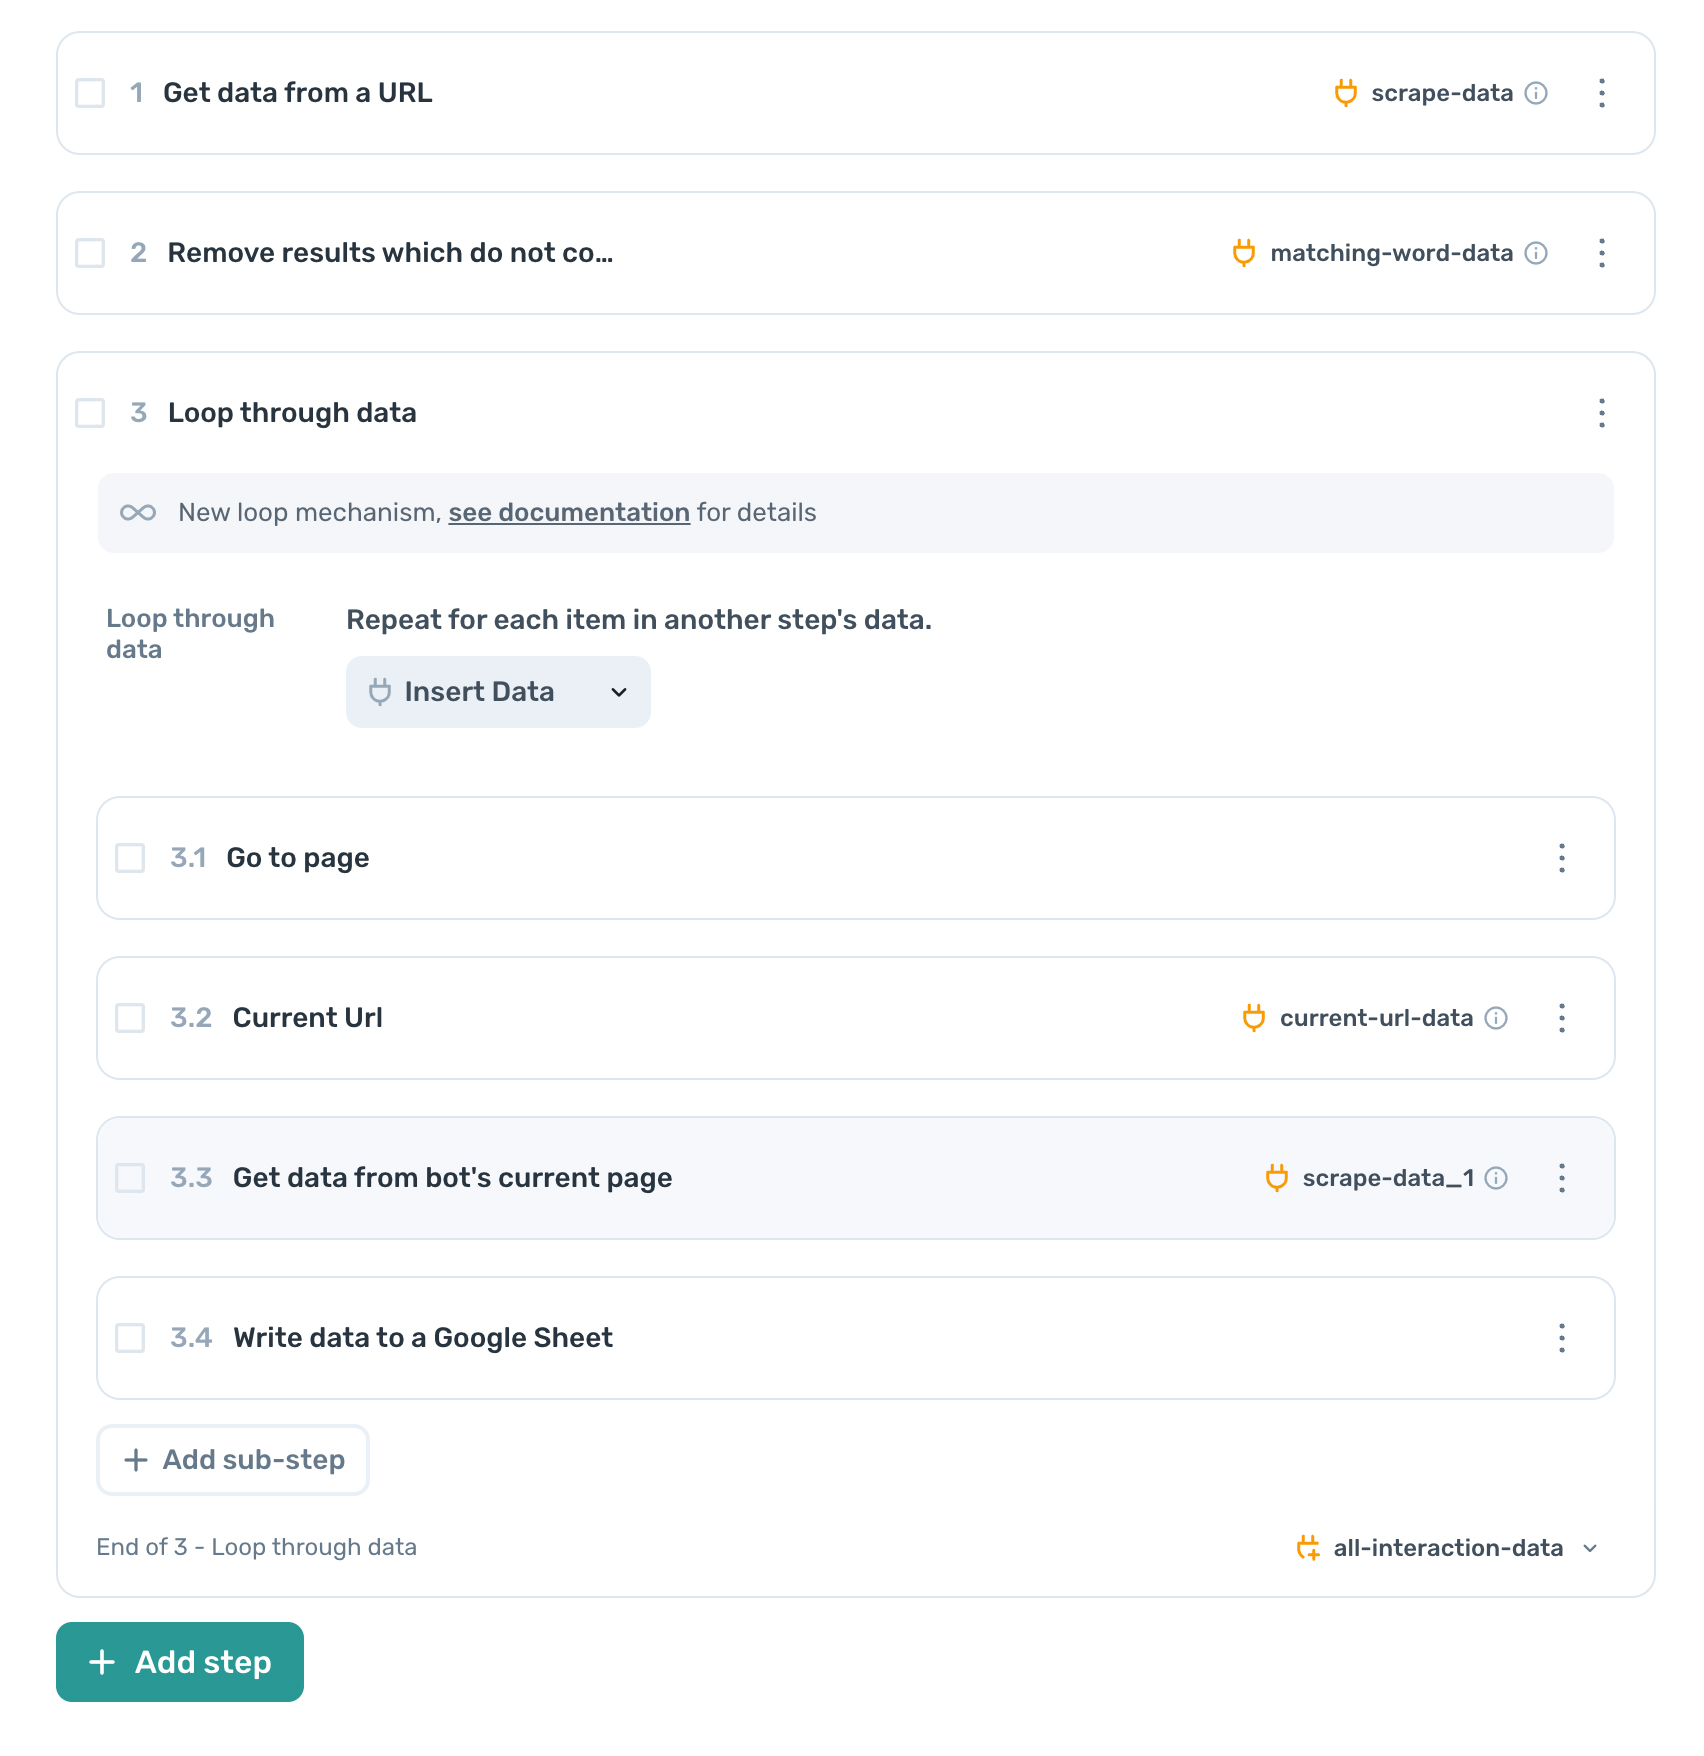
Task: Click the scrape-data_1 plug icon
Action: [x=1276, y=1178]
